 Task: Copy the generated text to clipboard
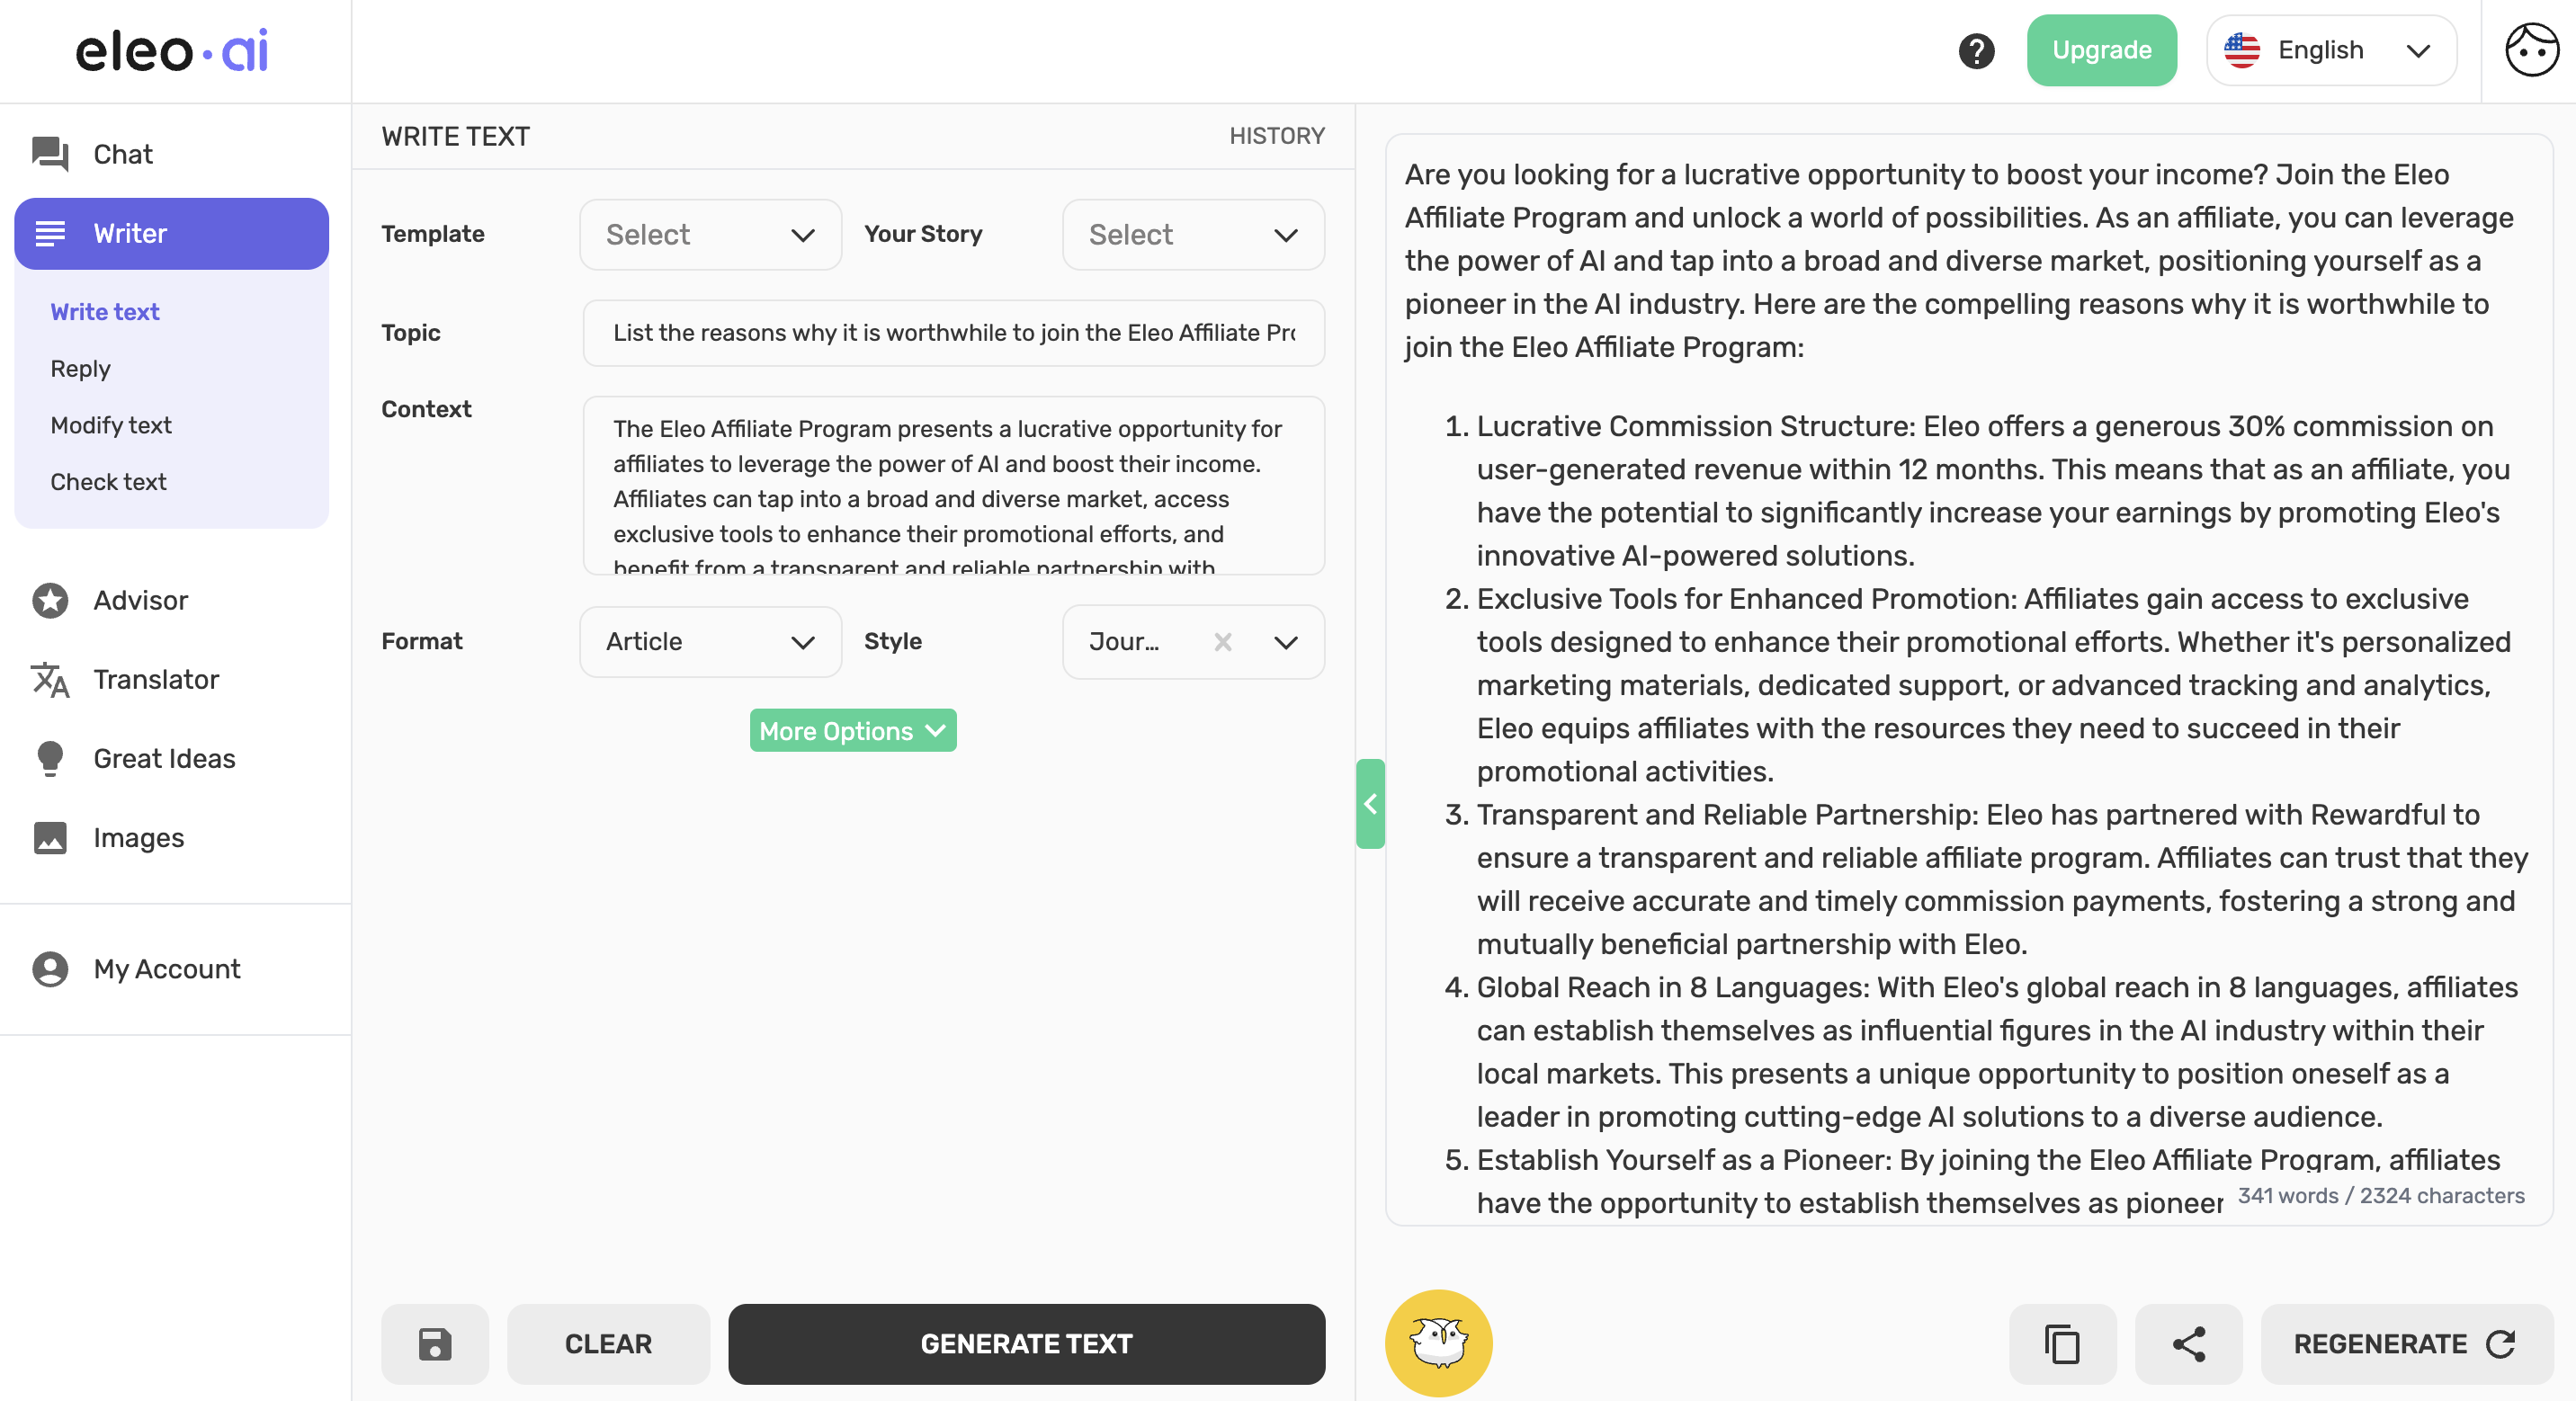pos(2062,1343)
